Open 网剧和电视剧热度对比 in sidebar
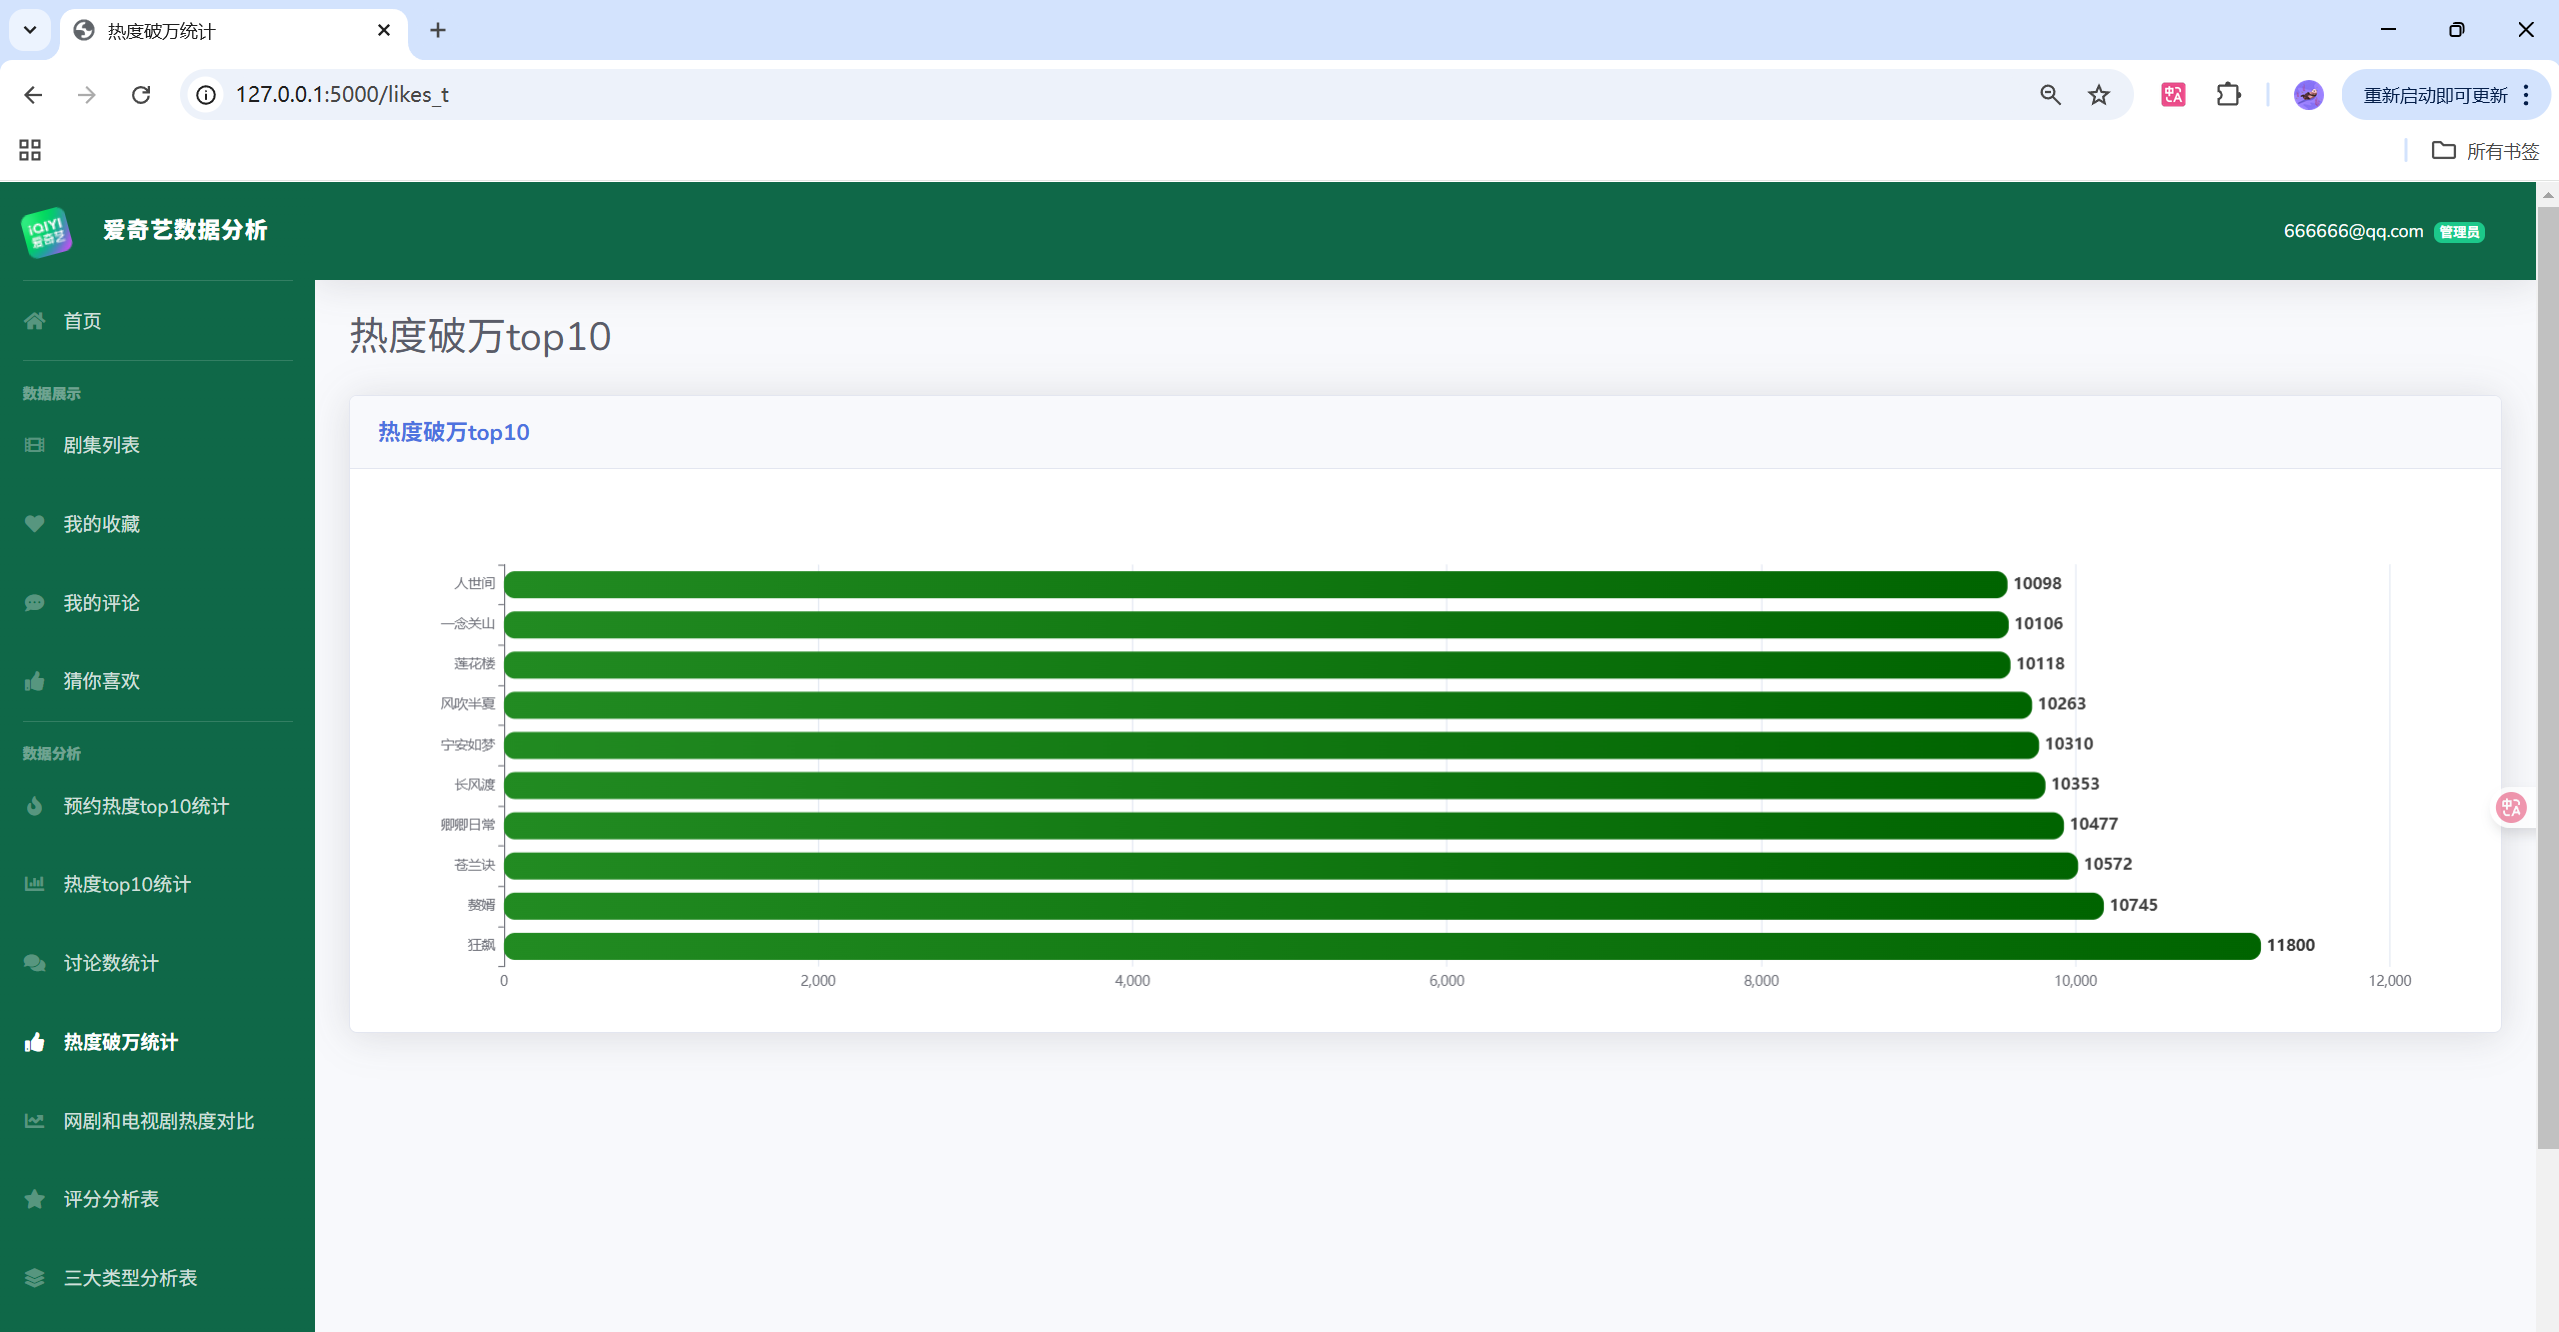This screenshot has width=2559, height=1332. pyautogui.click(x=159, y=1121)
